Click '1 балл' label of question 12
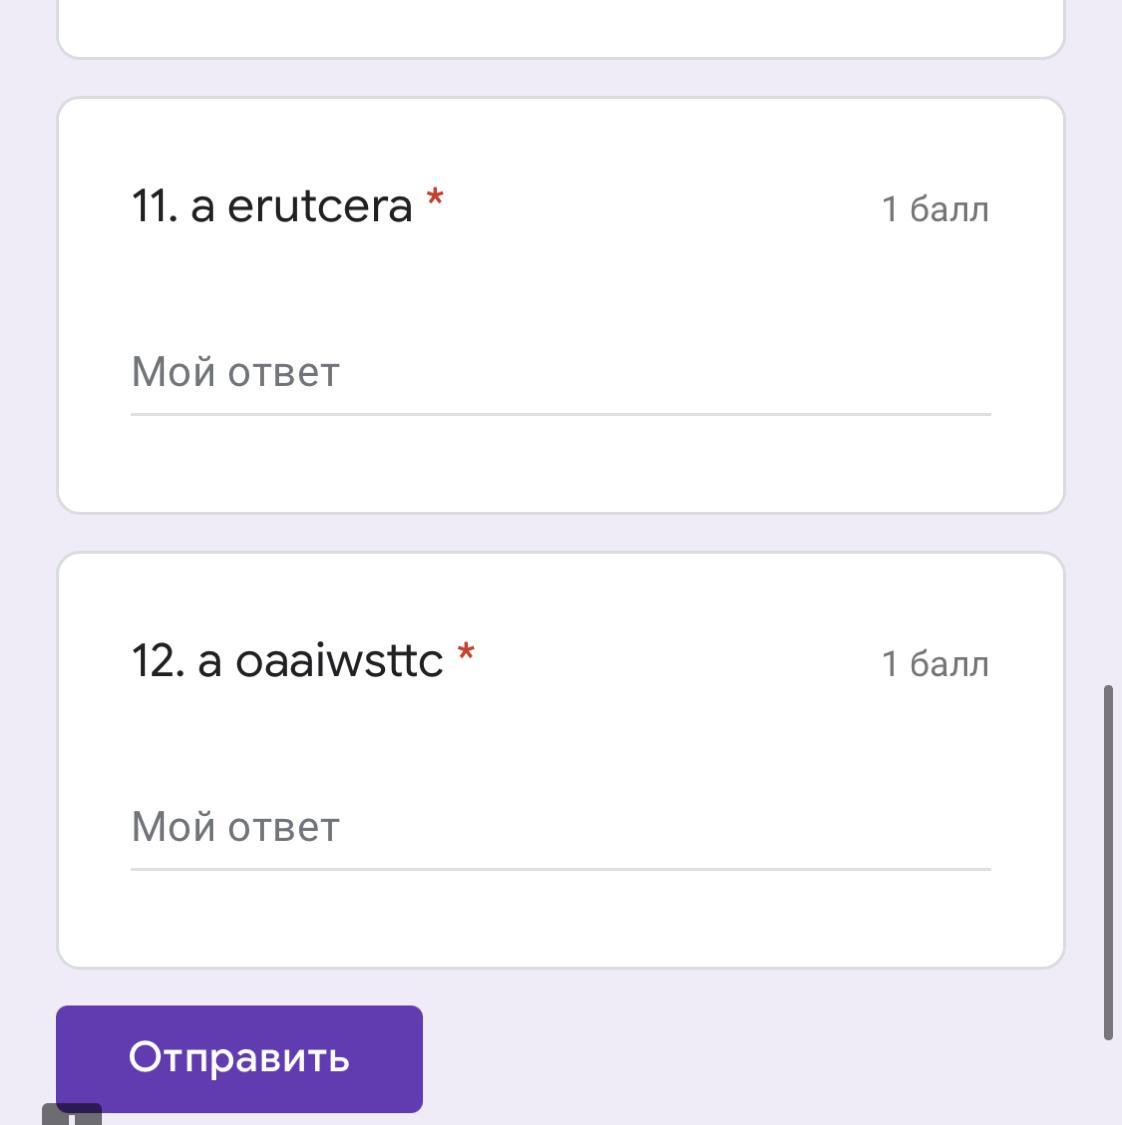This screenshot has height=1125, width=1122. [x=934, y=664]
